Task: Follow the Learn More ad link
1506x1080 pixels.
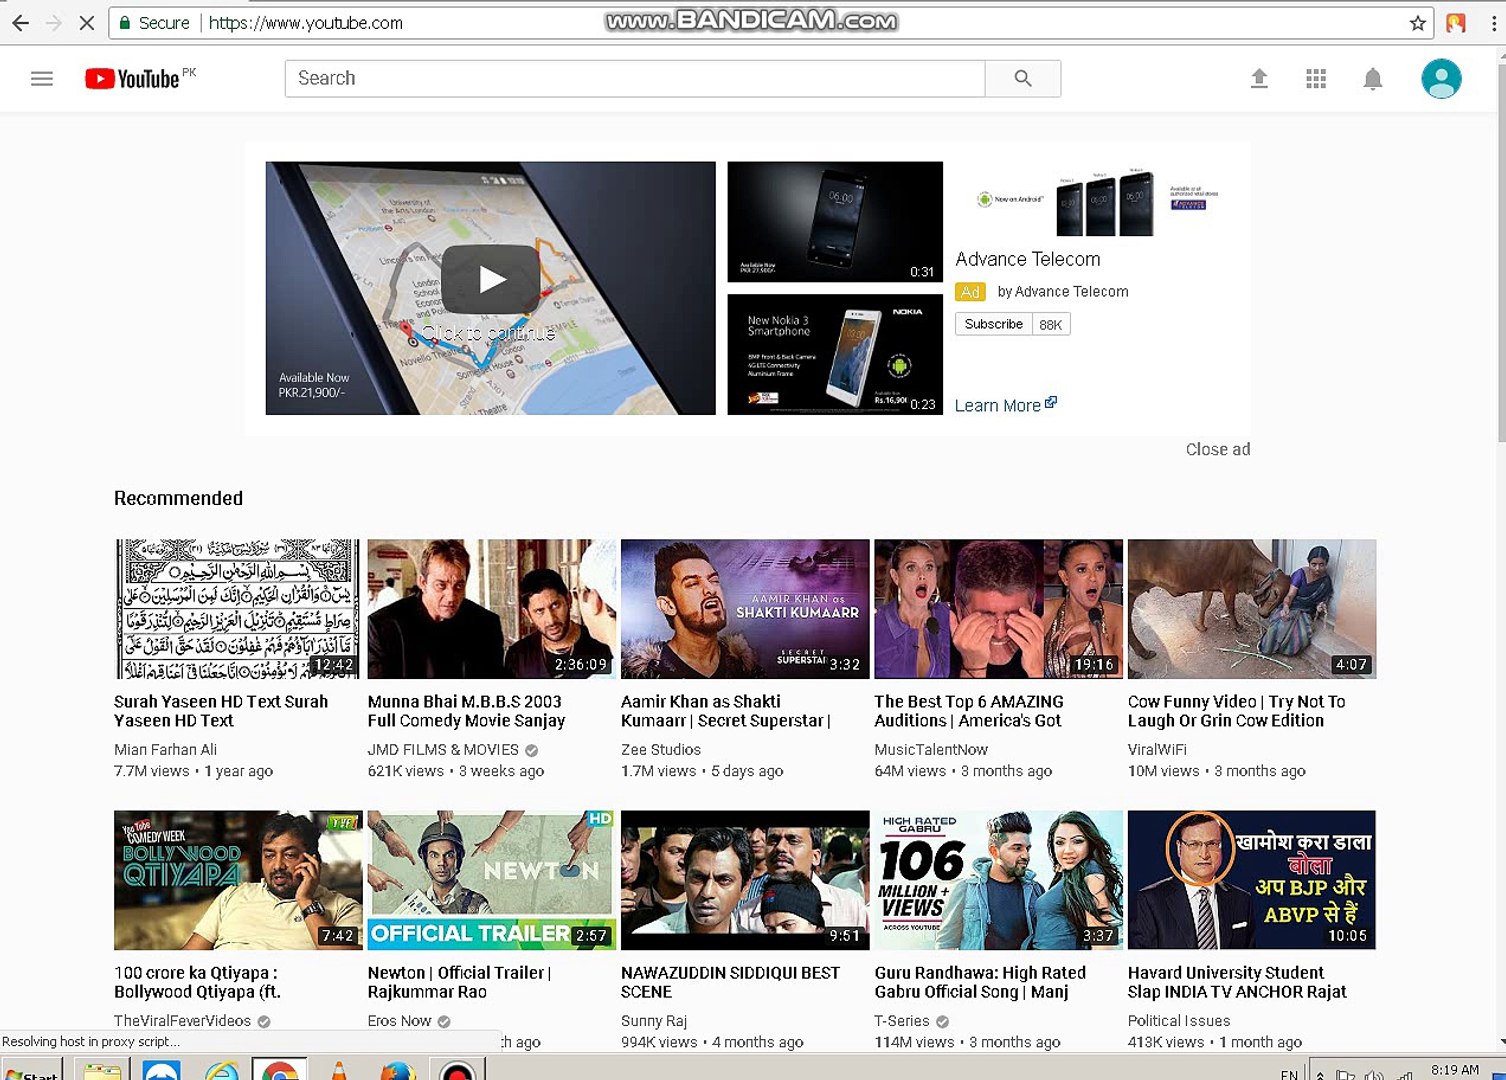Action: 1005,405
